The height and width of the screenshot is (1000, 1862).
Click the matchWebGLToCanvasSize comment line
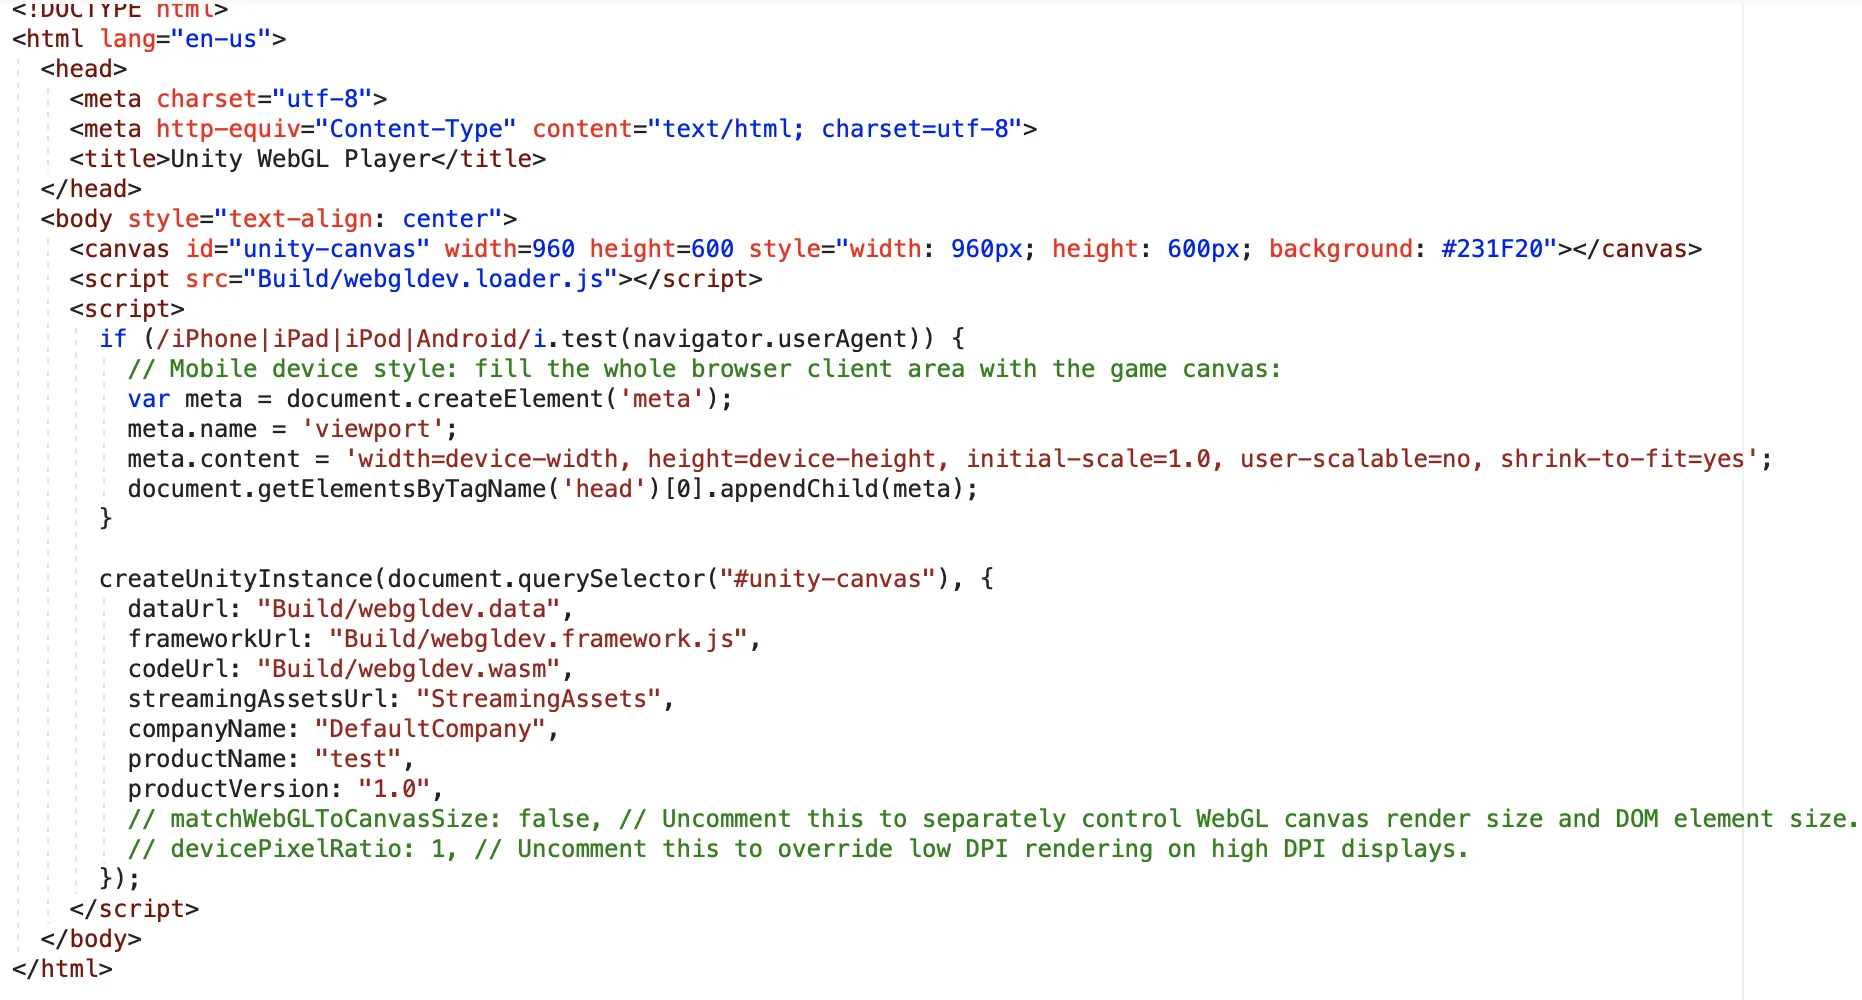click(x=993, y=819)
